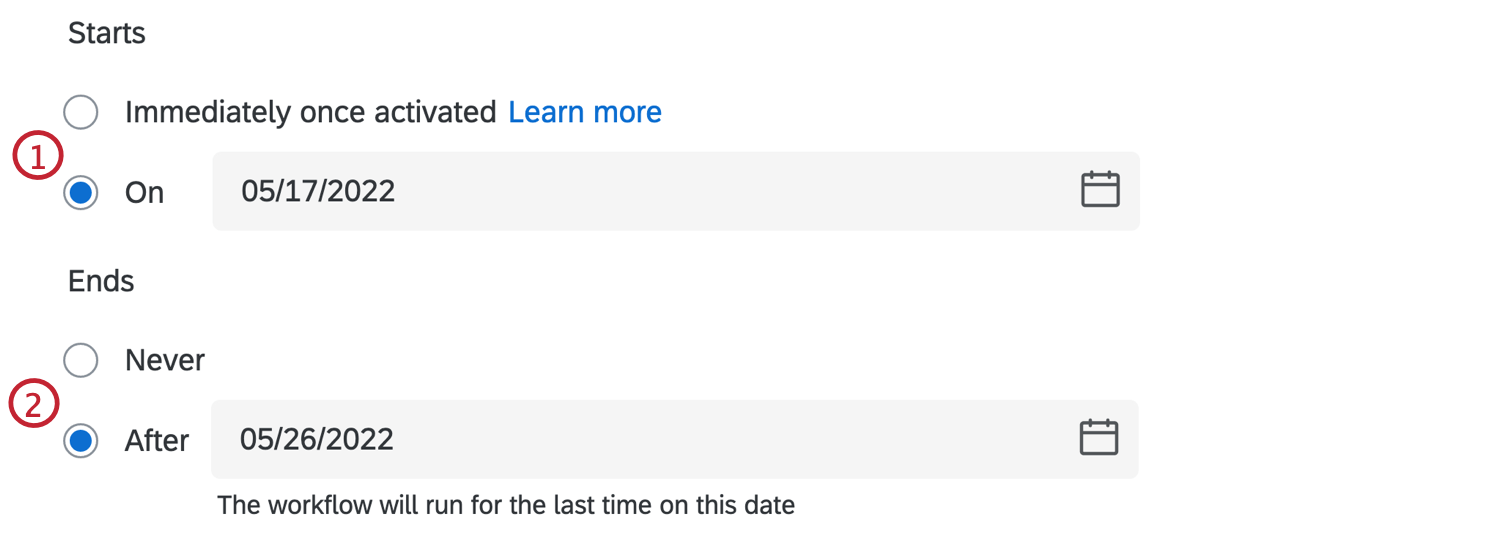Select the 'After' ends radio button
This screenshot has width=1502, height=558.
coord(80,440)
